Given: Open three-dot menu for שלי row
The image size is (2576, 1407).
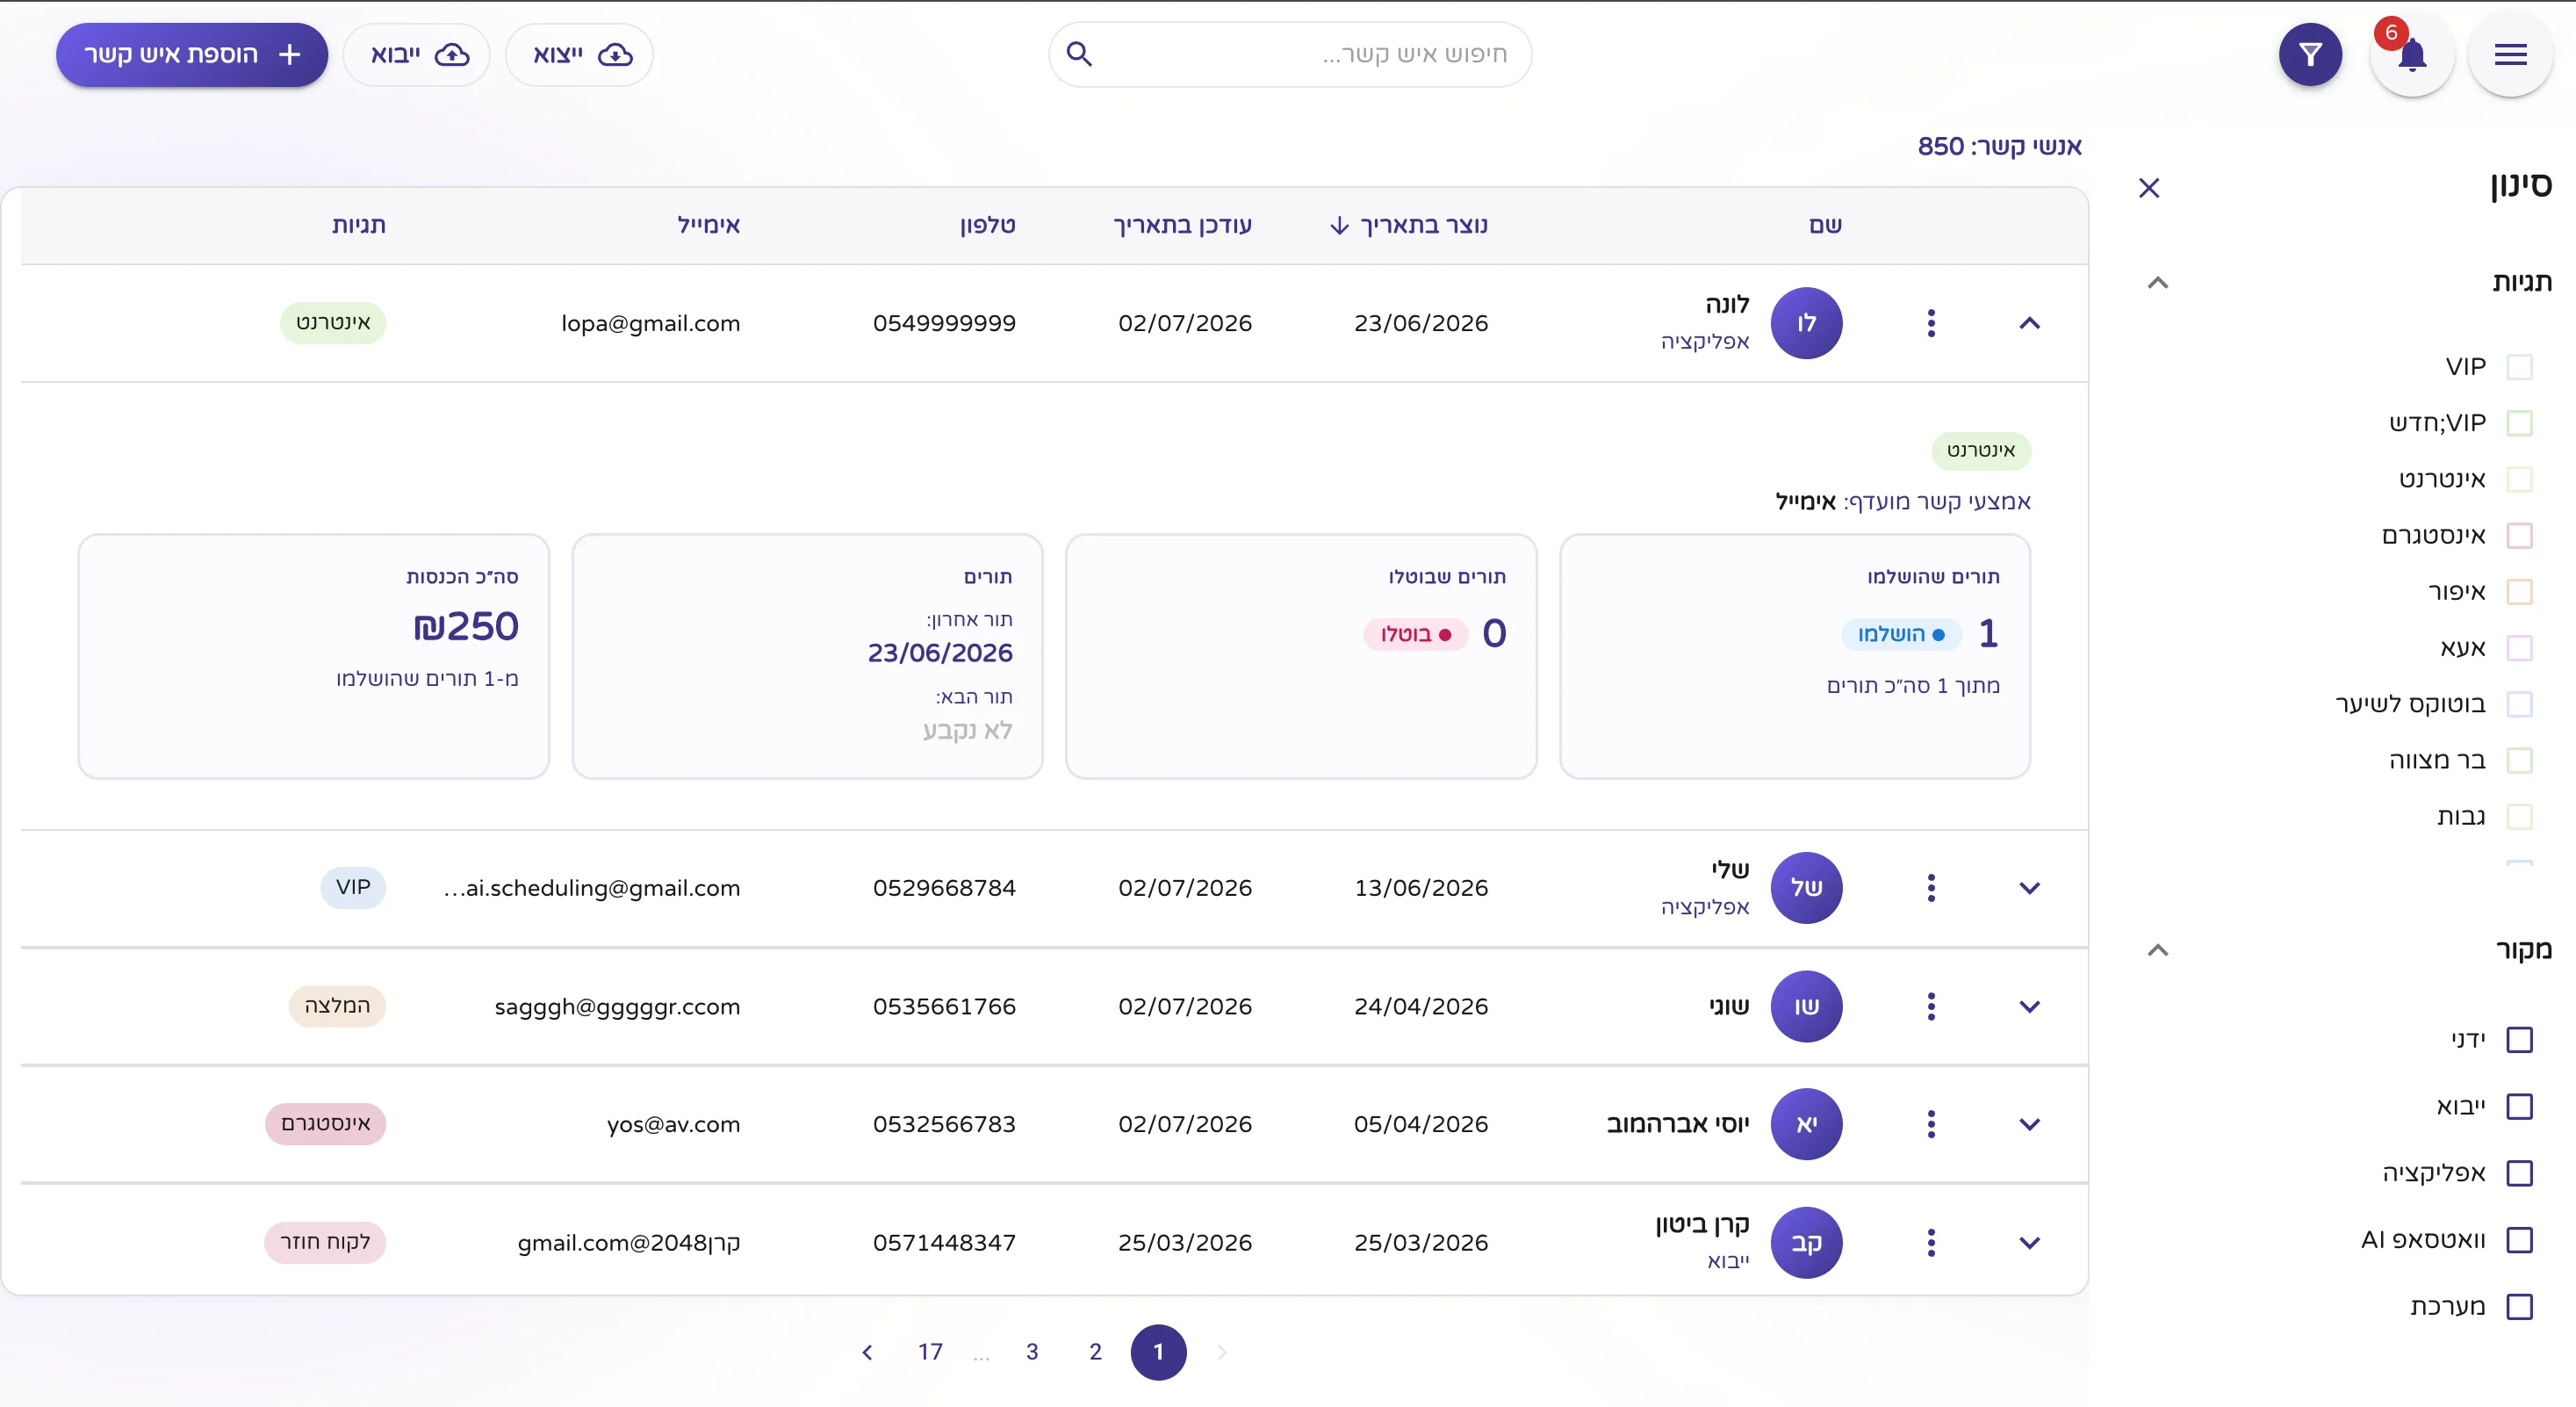Looking at the screenshot, I should pos(1931,888).
